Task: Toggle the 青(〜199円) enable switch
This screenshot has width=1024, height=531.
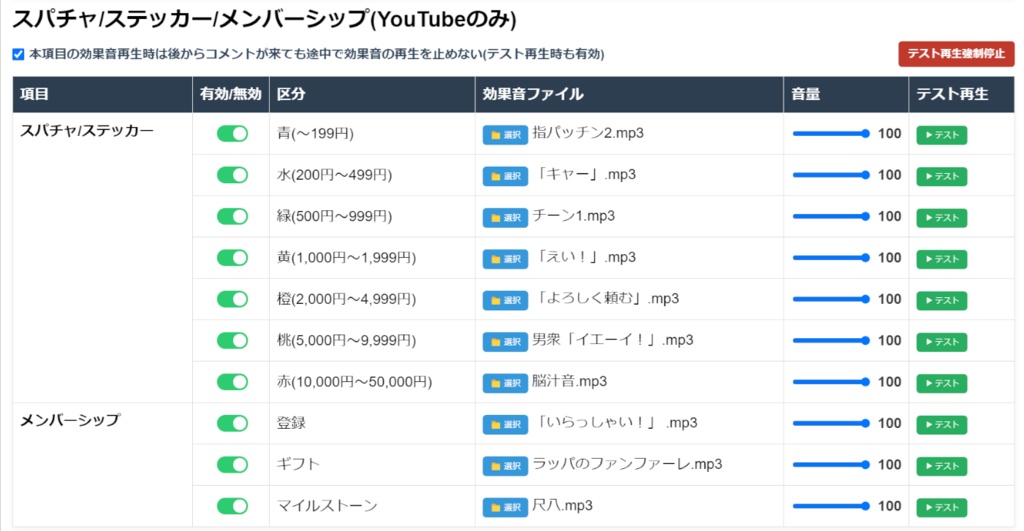Action: click(232, 134)
